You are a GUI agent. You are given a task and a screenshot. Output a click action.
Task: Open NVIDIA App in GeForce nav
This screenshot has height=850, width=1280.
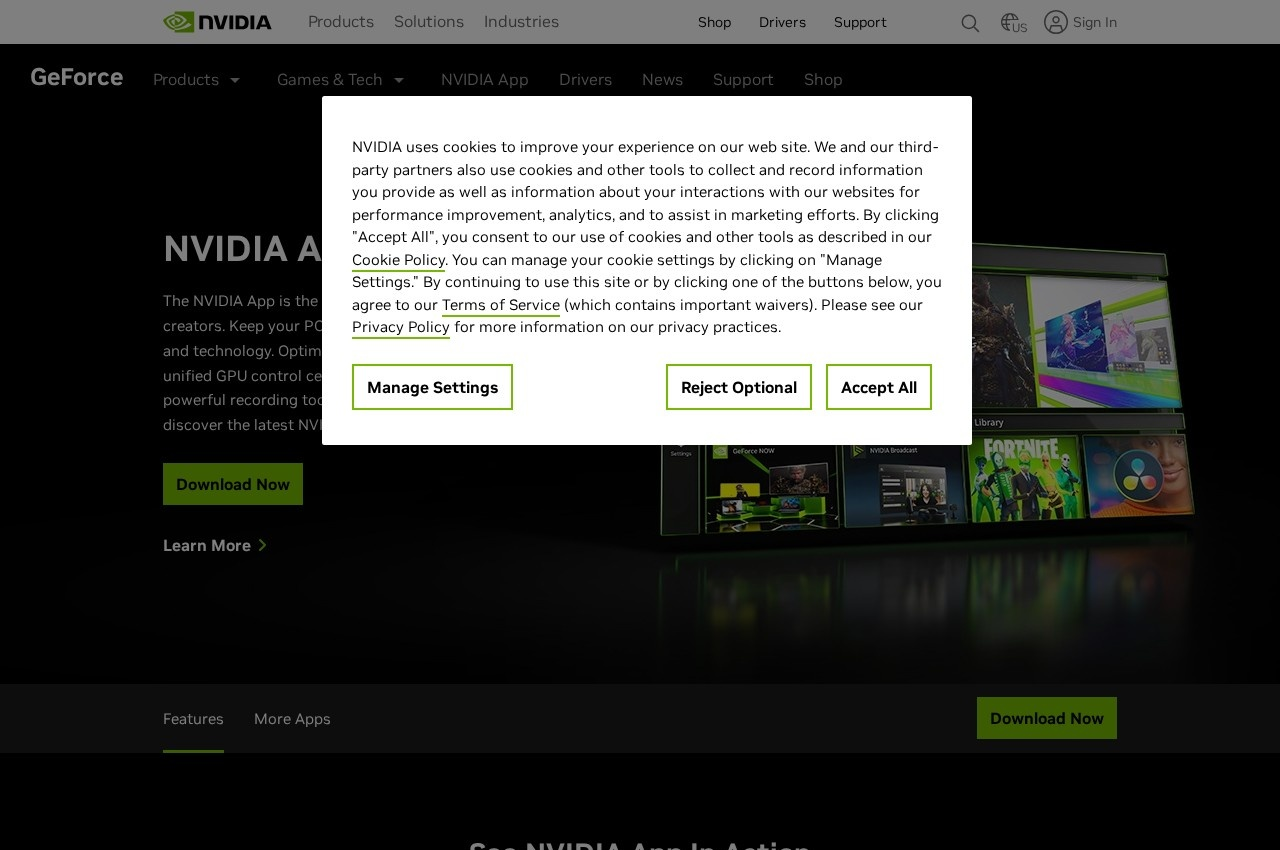[484, 80]
